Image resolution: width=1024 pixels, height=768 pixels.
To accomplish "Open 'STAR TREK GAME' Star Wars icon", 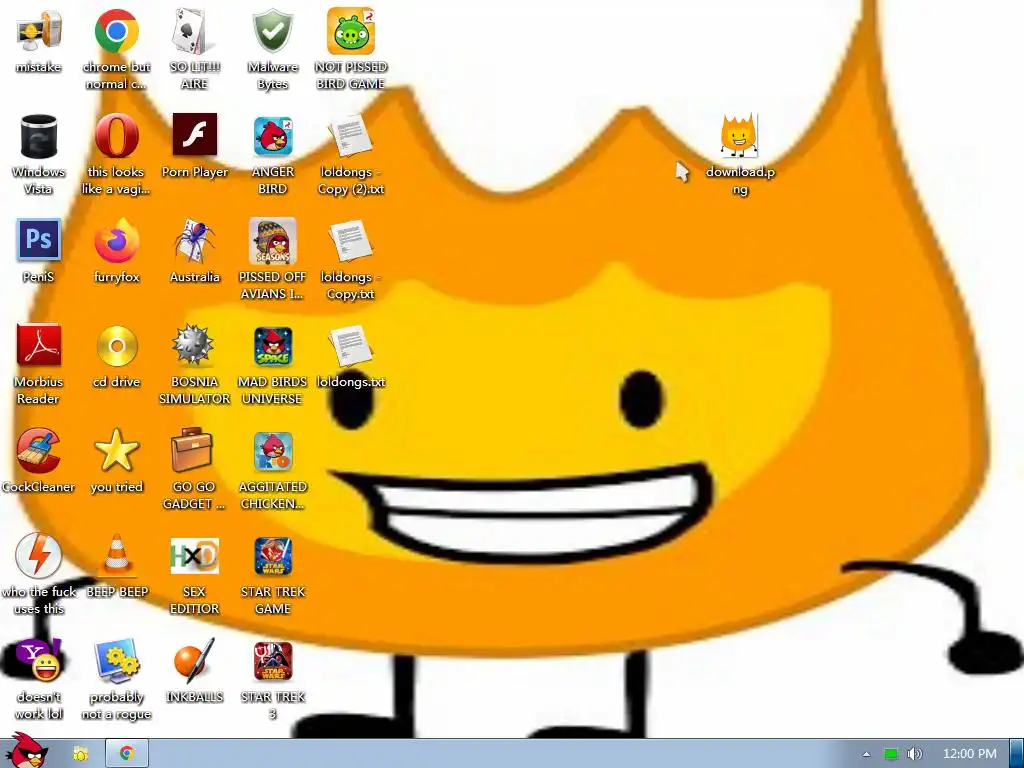I will [273, 556].
